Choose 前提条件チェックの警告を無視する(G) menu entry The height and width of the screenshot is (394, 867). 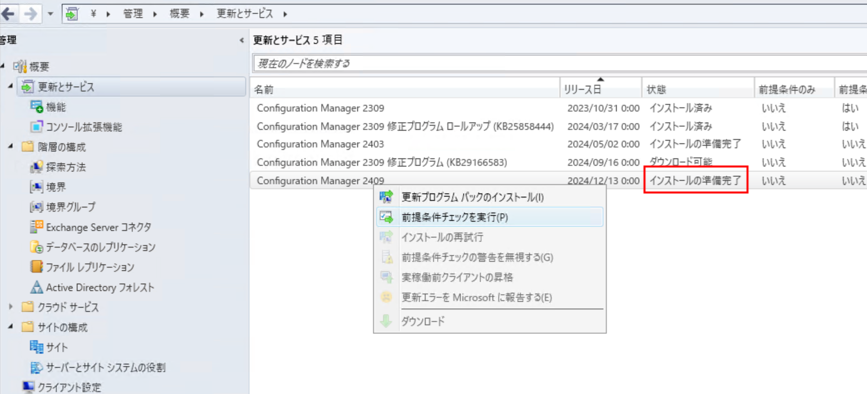pos(490,257)
